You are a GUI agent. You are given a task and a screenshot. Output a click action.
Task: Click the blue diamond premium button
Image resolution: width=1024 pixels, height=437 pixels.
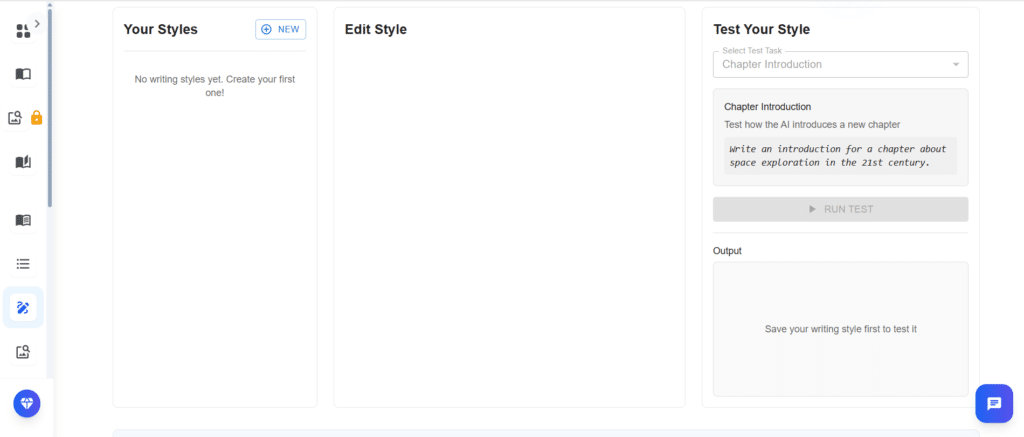tap(27, 403)
